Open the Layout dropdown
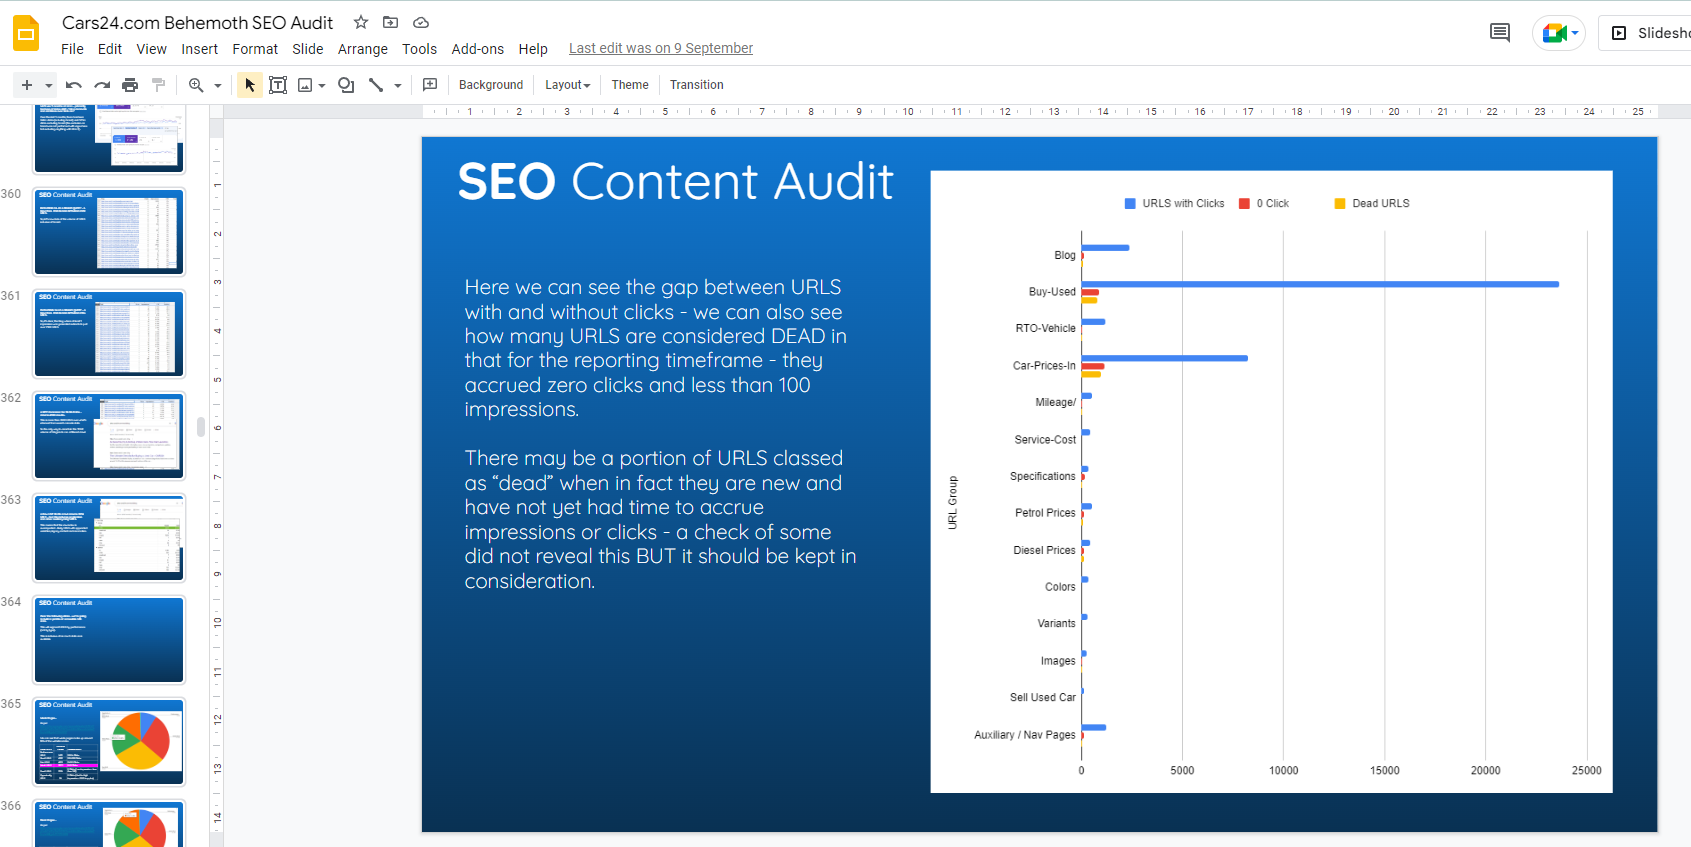 (x=567, y=85)
